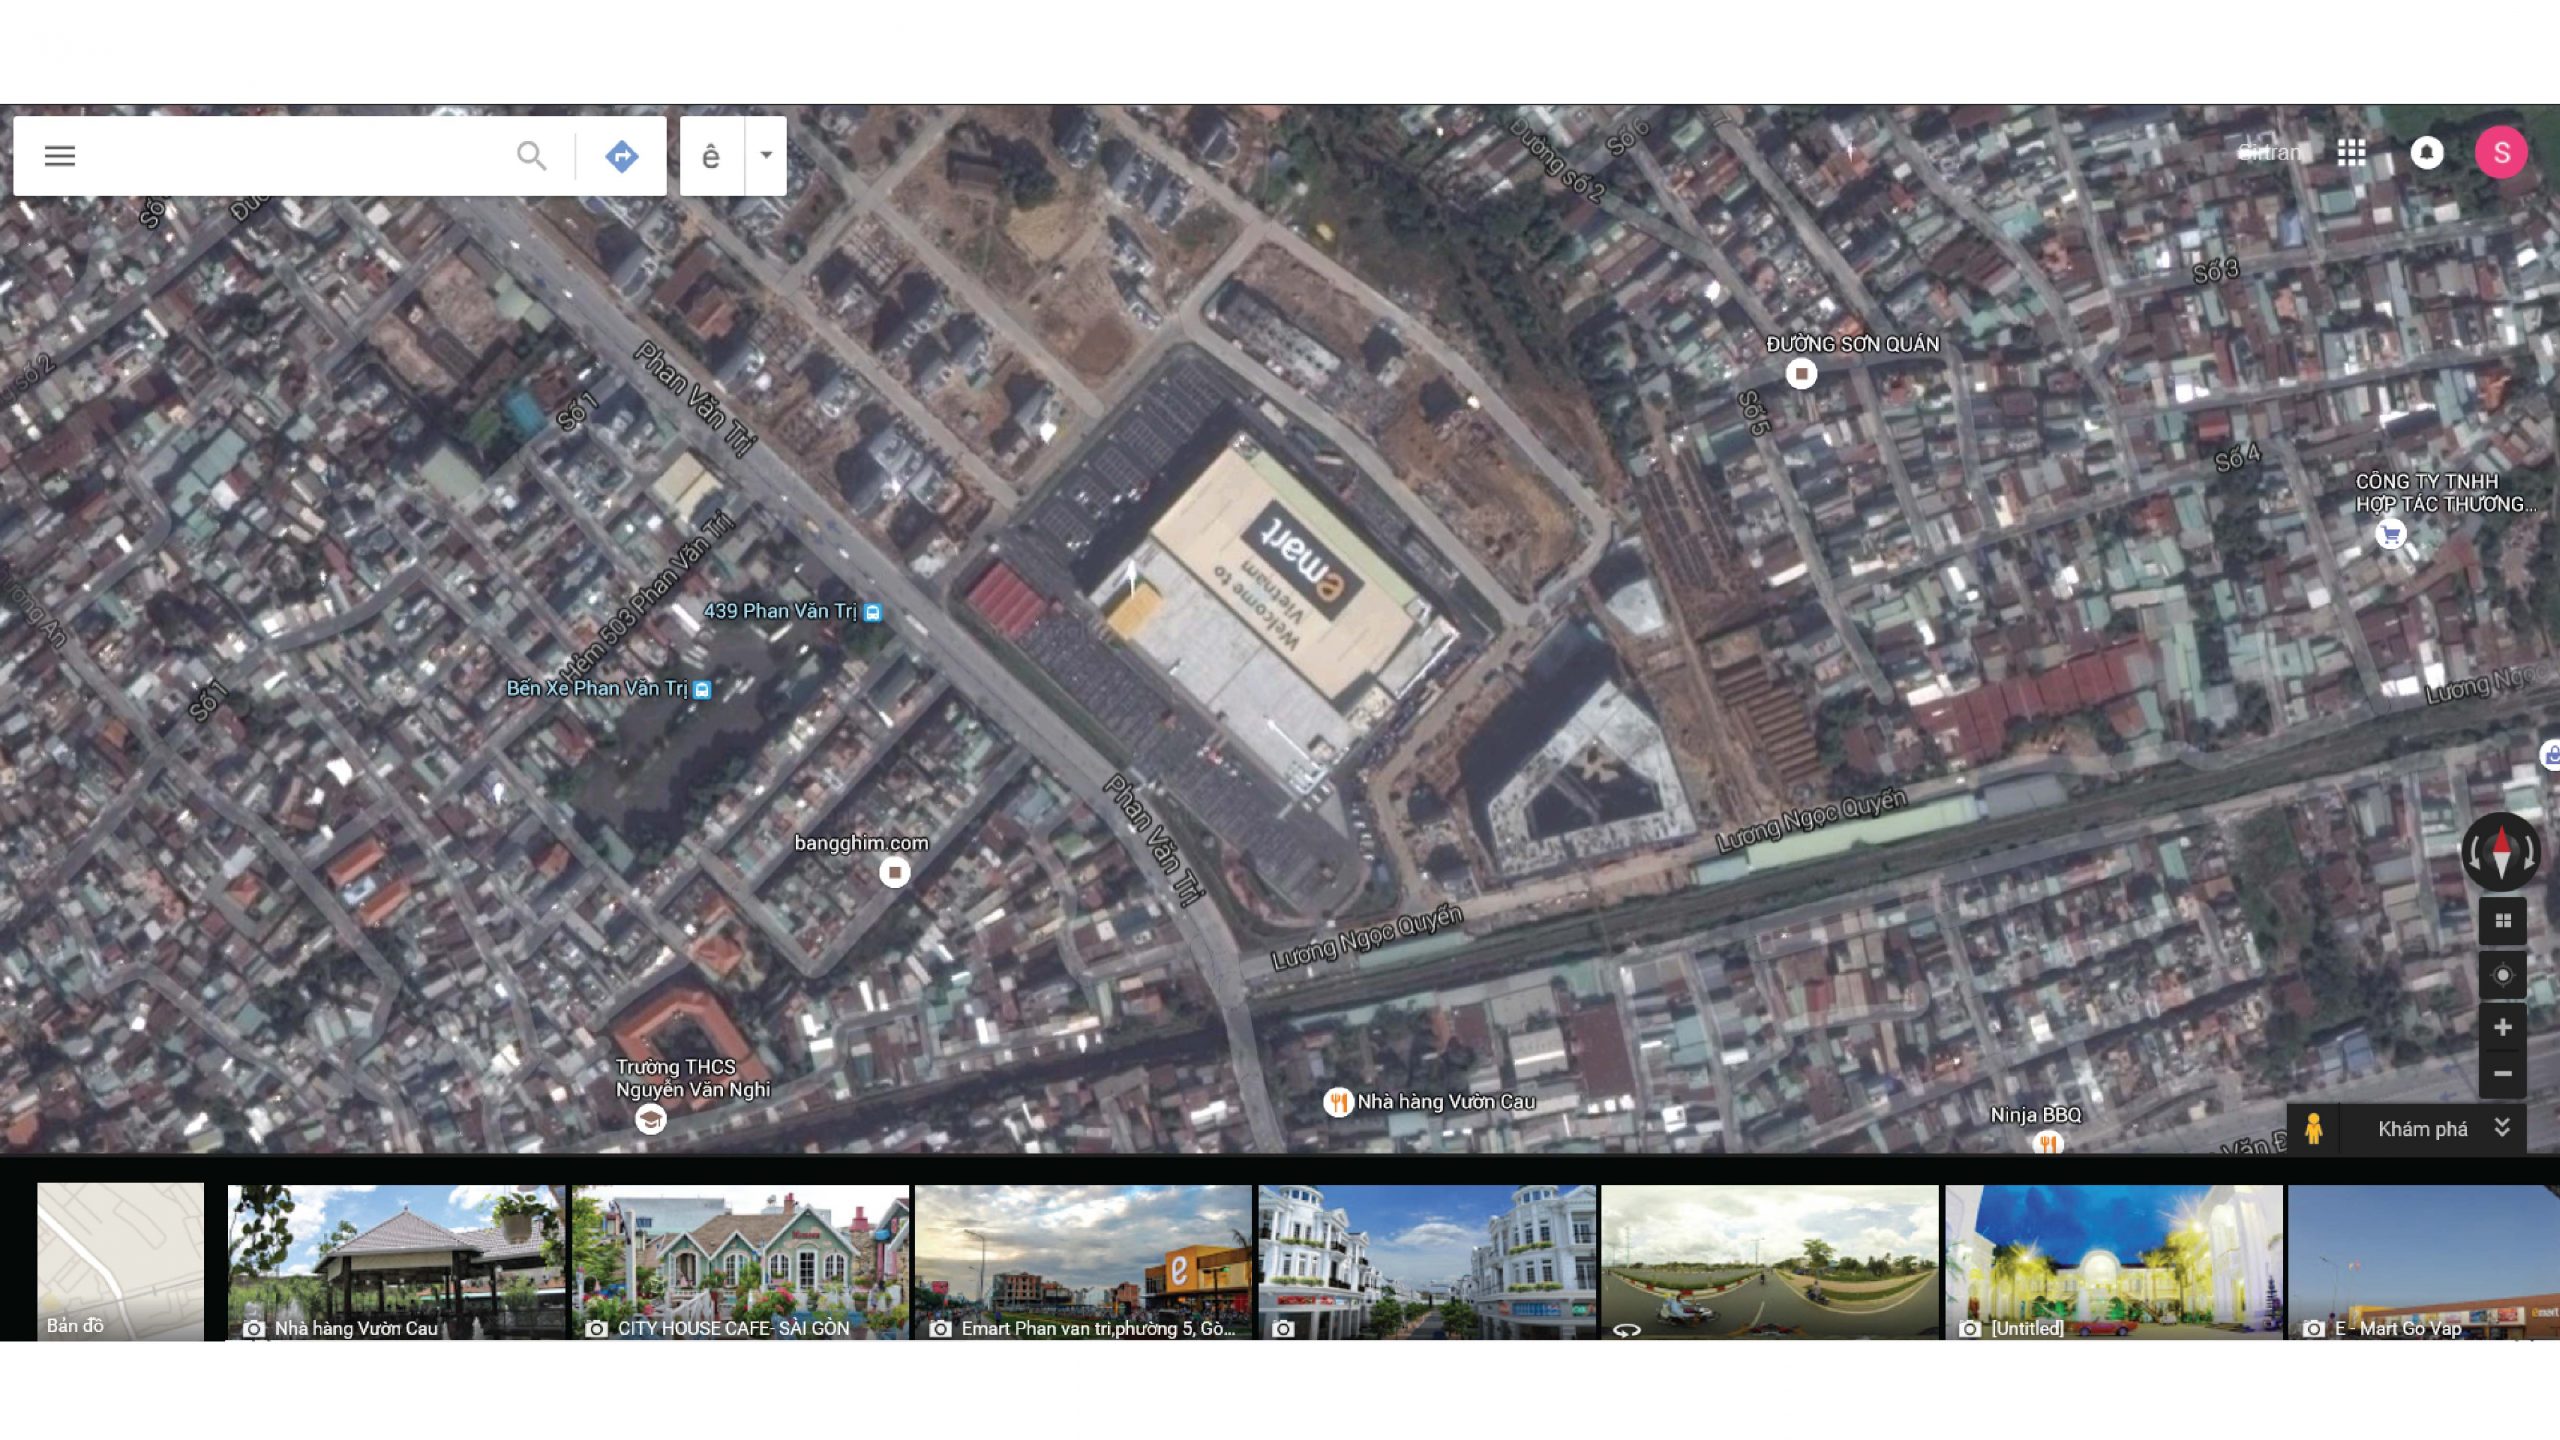
Task: Open CITY HOUSE CAFE- SÀI GÒN photo
Action: click(x=740, y=1261)
